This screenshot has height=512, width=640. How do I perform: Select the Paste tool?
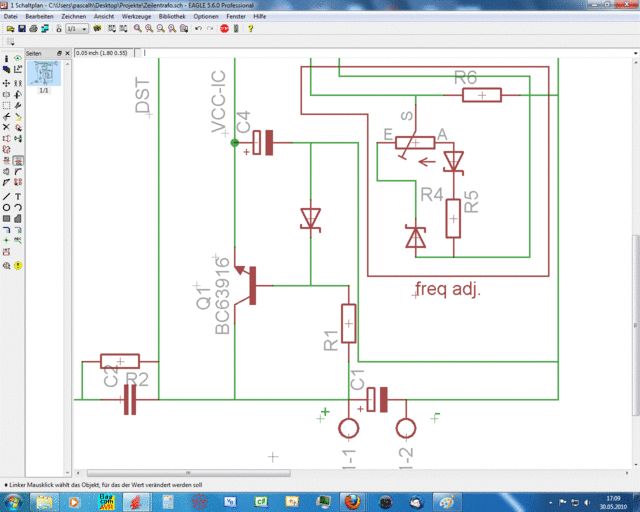point(18,117)
